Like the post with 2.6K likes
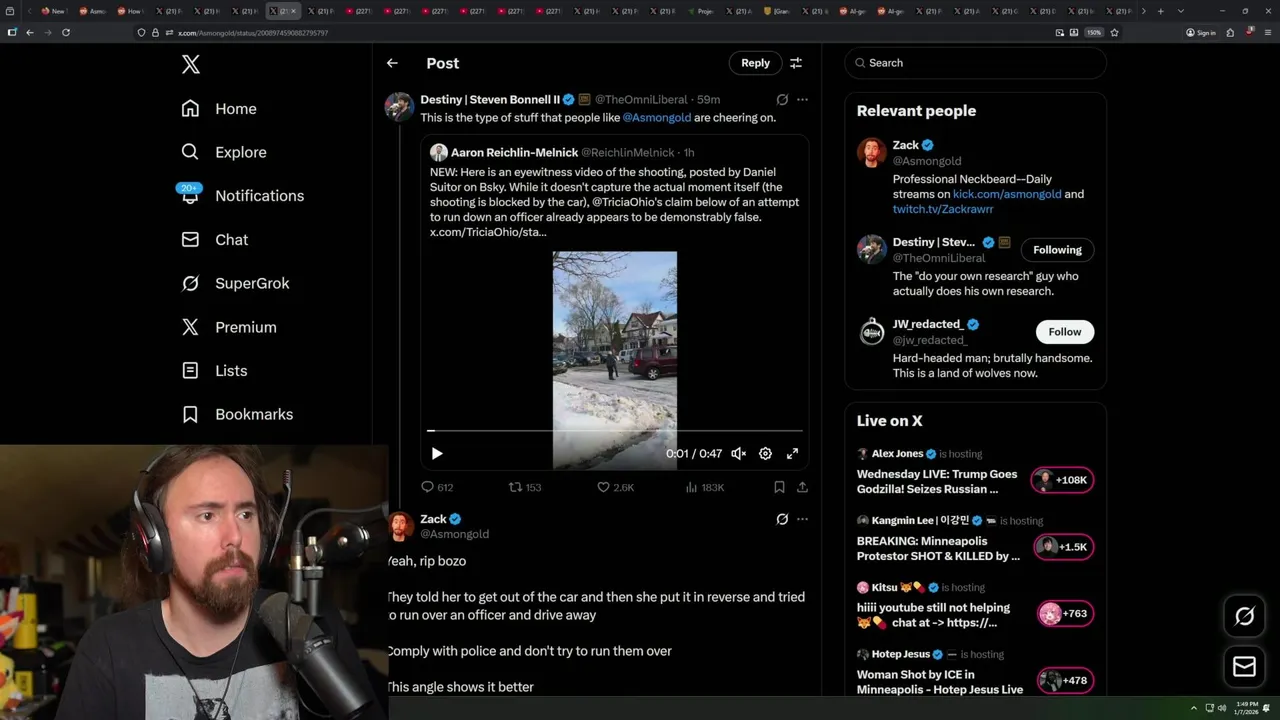 (615, 488)
